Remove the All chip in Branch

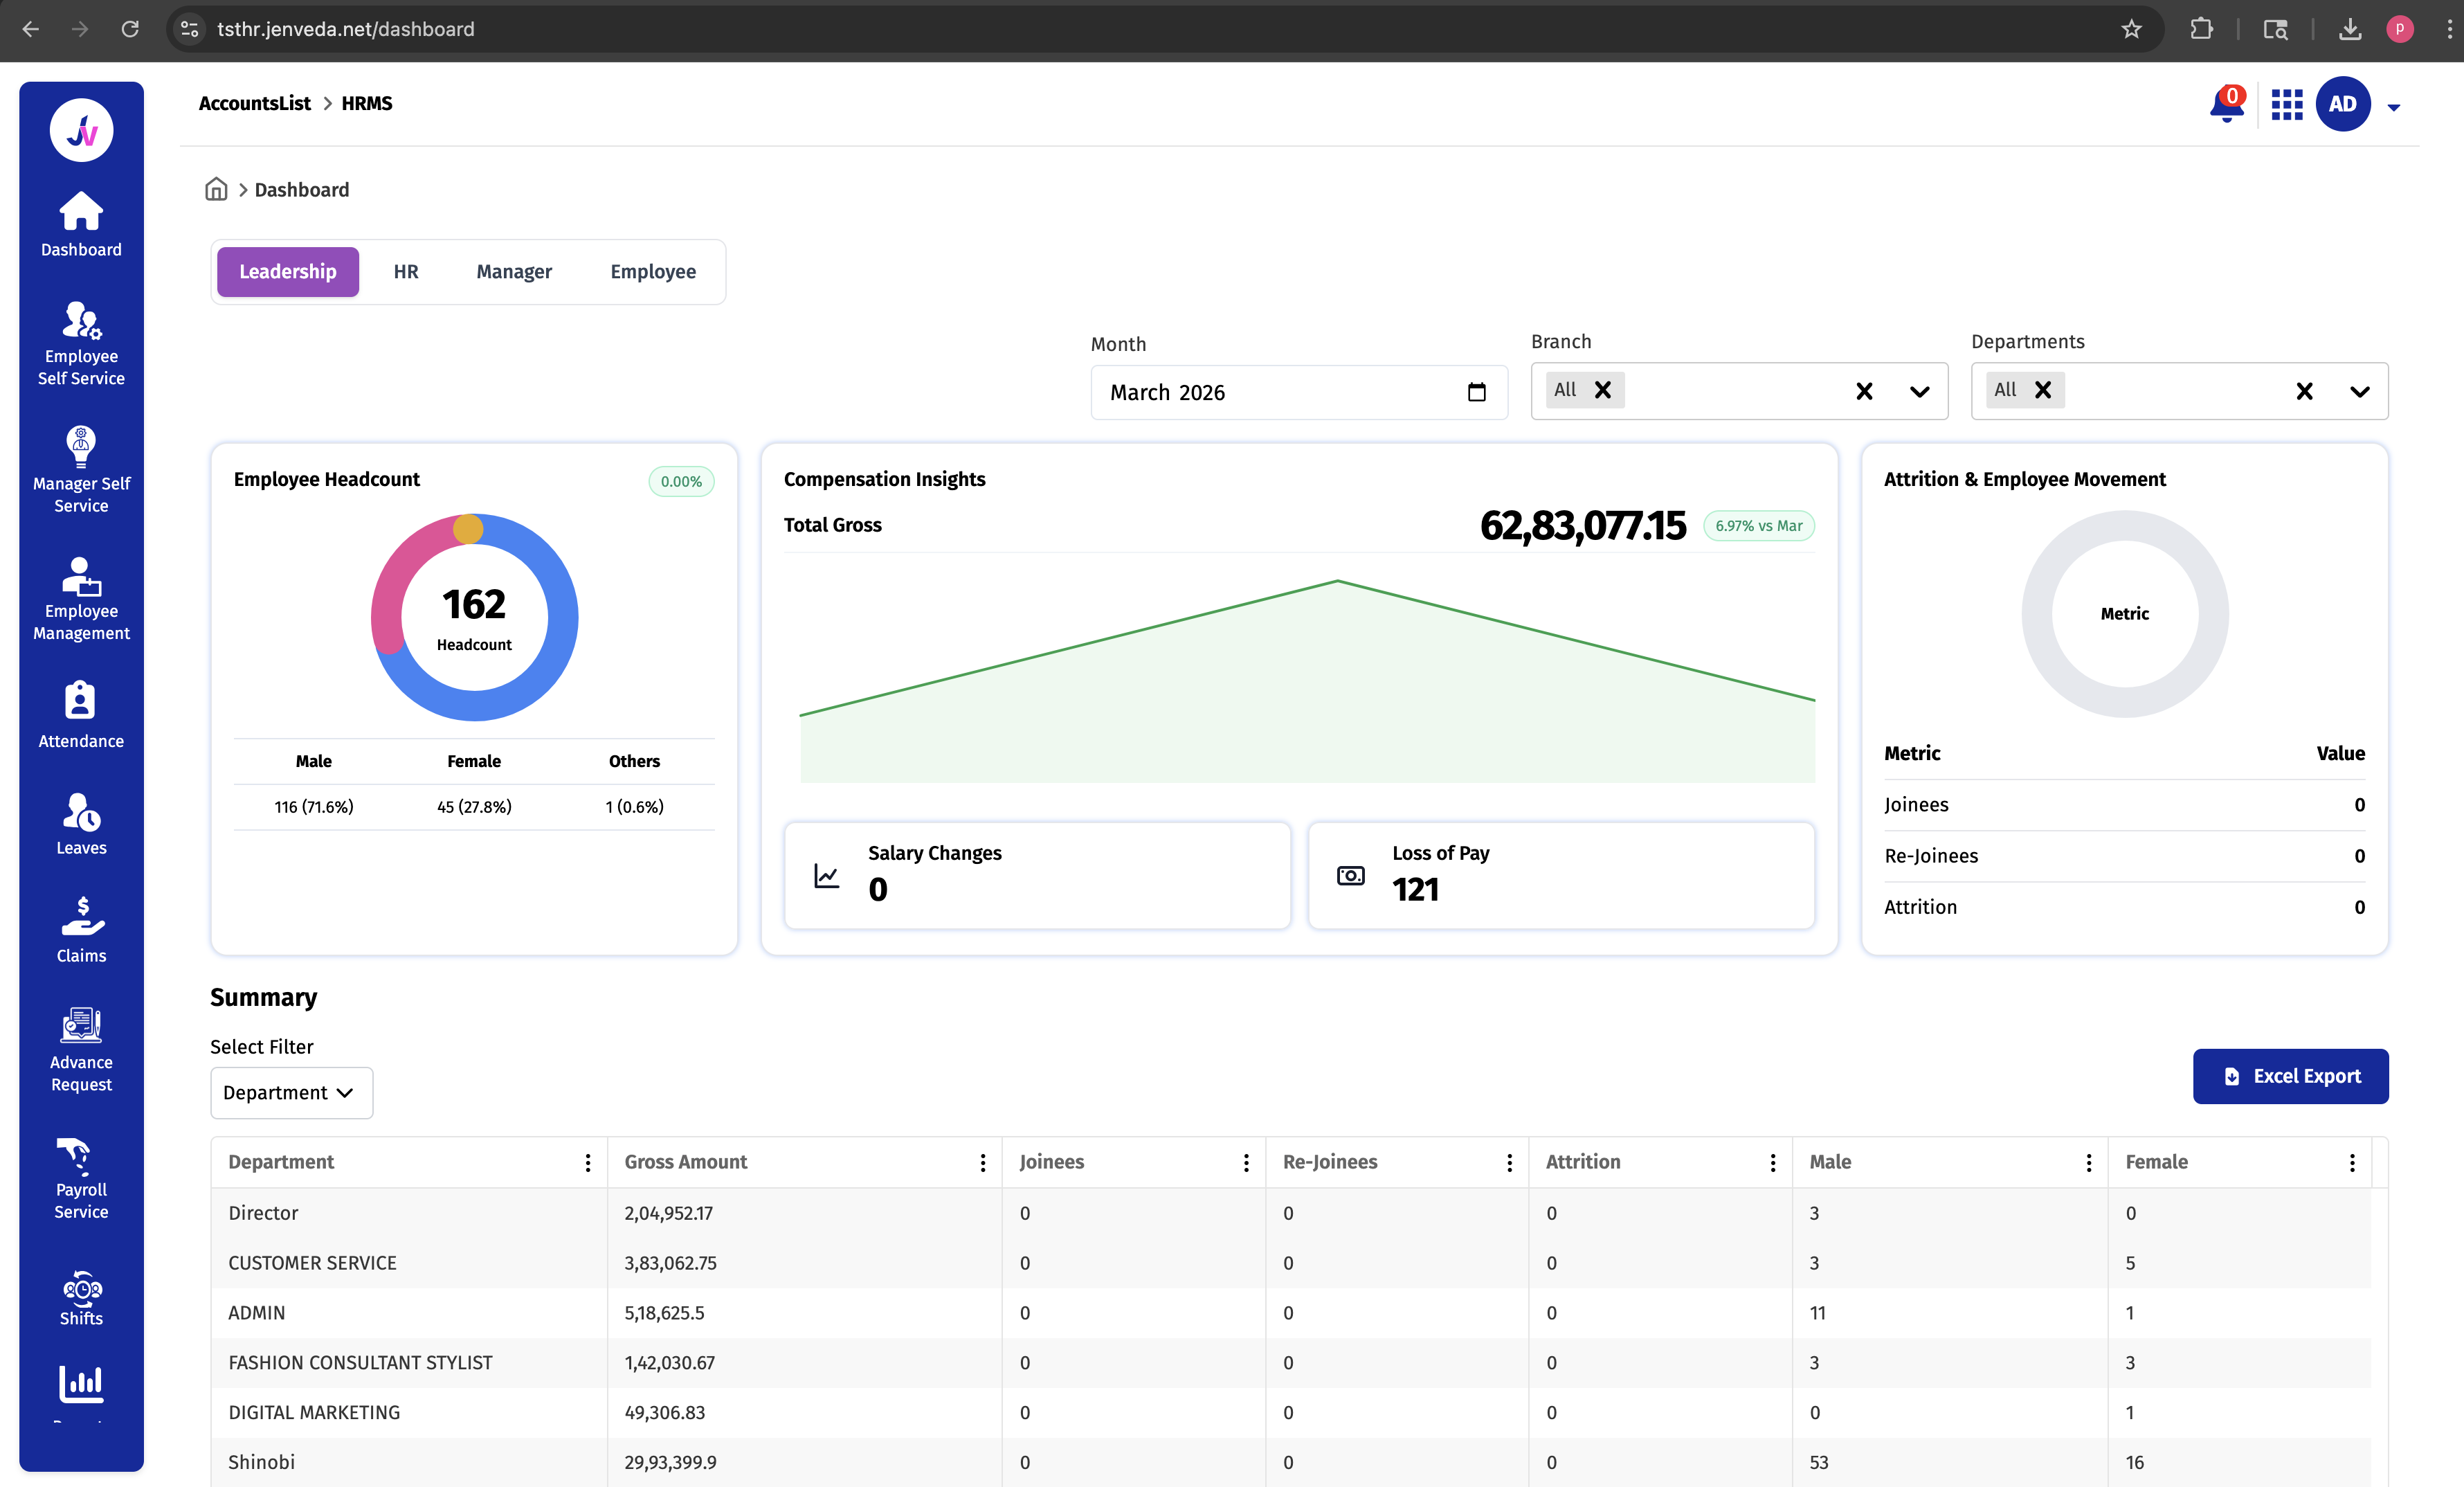point(1602,390)
